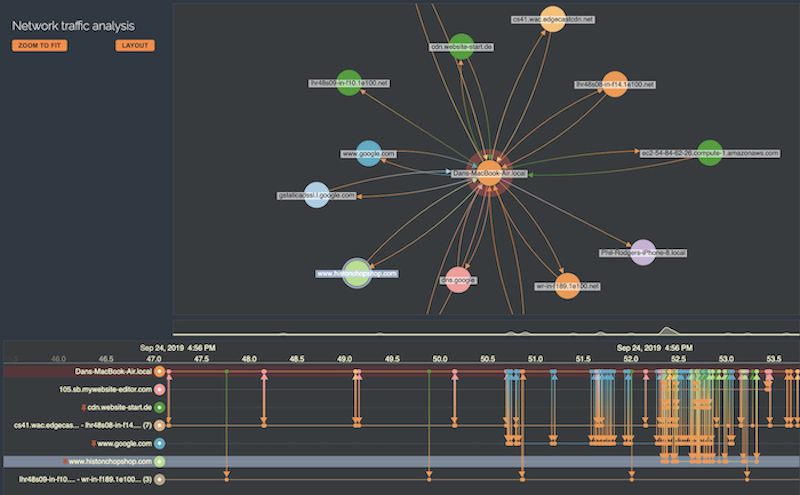This screenshot has width=800, height=495.
Task: Click the 50.0 tick on time axis
Action: pos(440,359)
